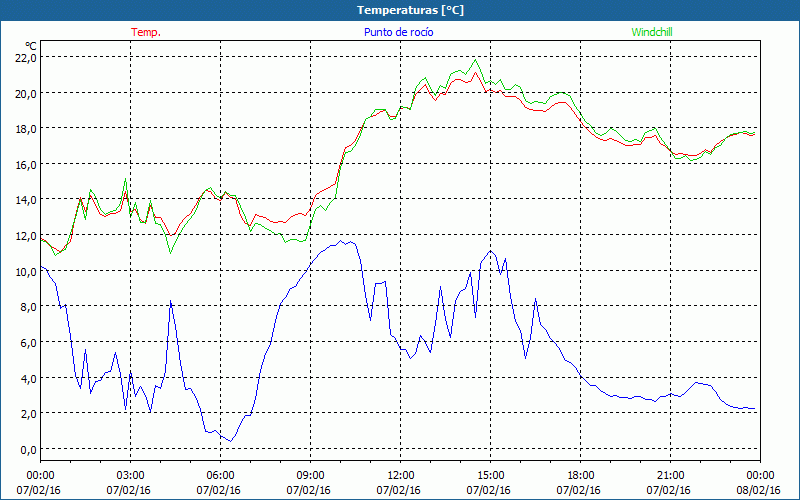Image resolution: width=800 pixels, height=500 pixels.
Task: Click the 10,0 y-axis value
Action: (x=26, y=271)
